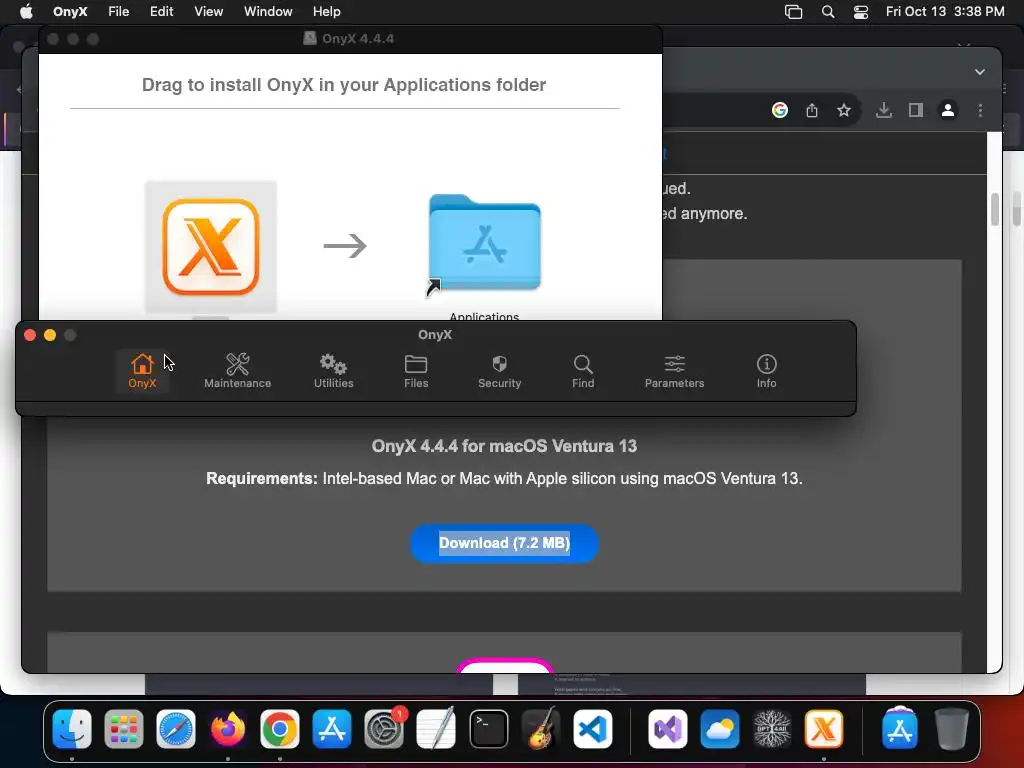Viewport: 1024px width, 768px height.
Task: Launch Visual Studio Code from the Dock
Action: point(593,729)
